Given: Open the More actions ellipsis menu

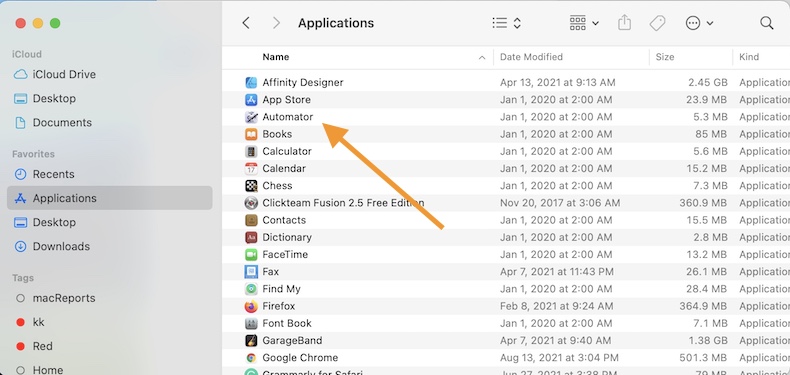Looking at the screenshot, I should click(699, 23).
